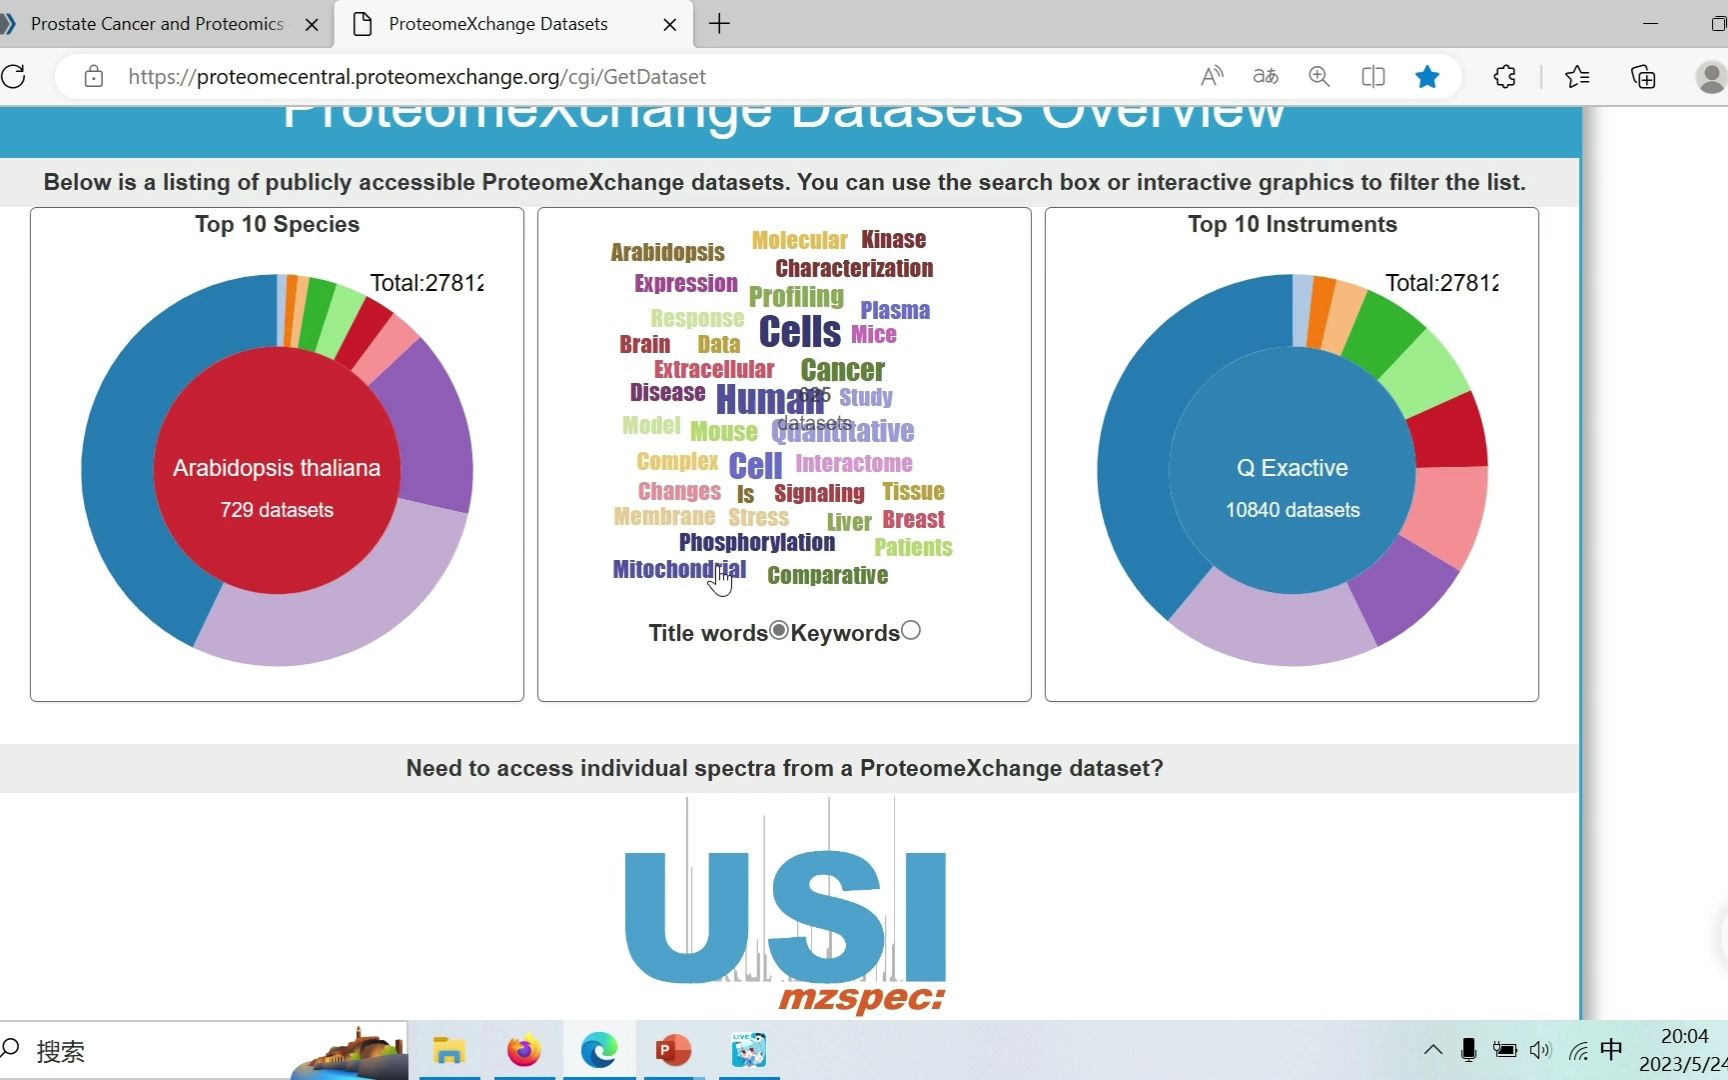
Task: Filter by the word Cancer in cloud
Action: coord(843,370)
